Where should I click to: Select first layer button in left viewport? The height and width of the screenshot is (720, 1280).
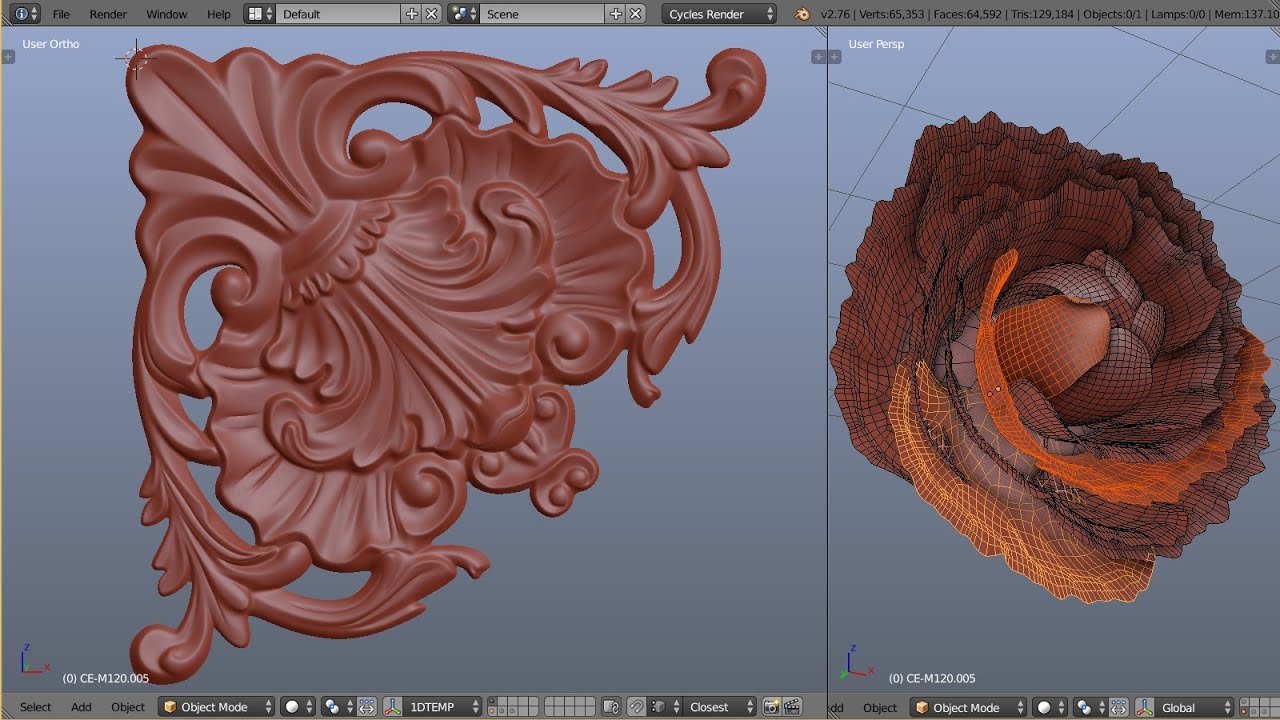[494, 703]
